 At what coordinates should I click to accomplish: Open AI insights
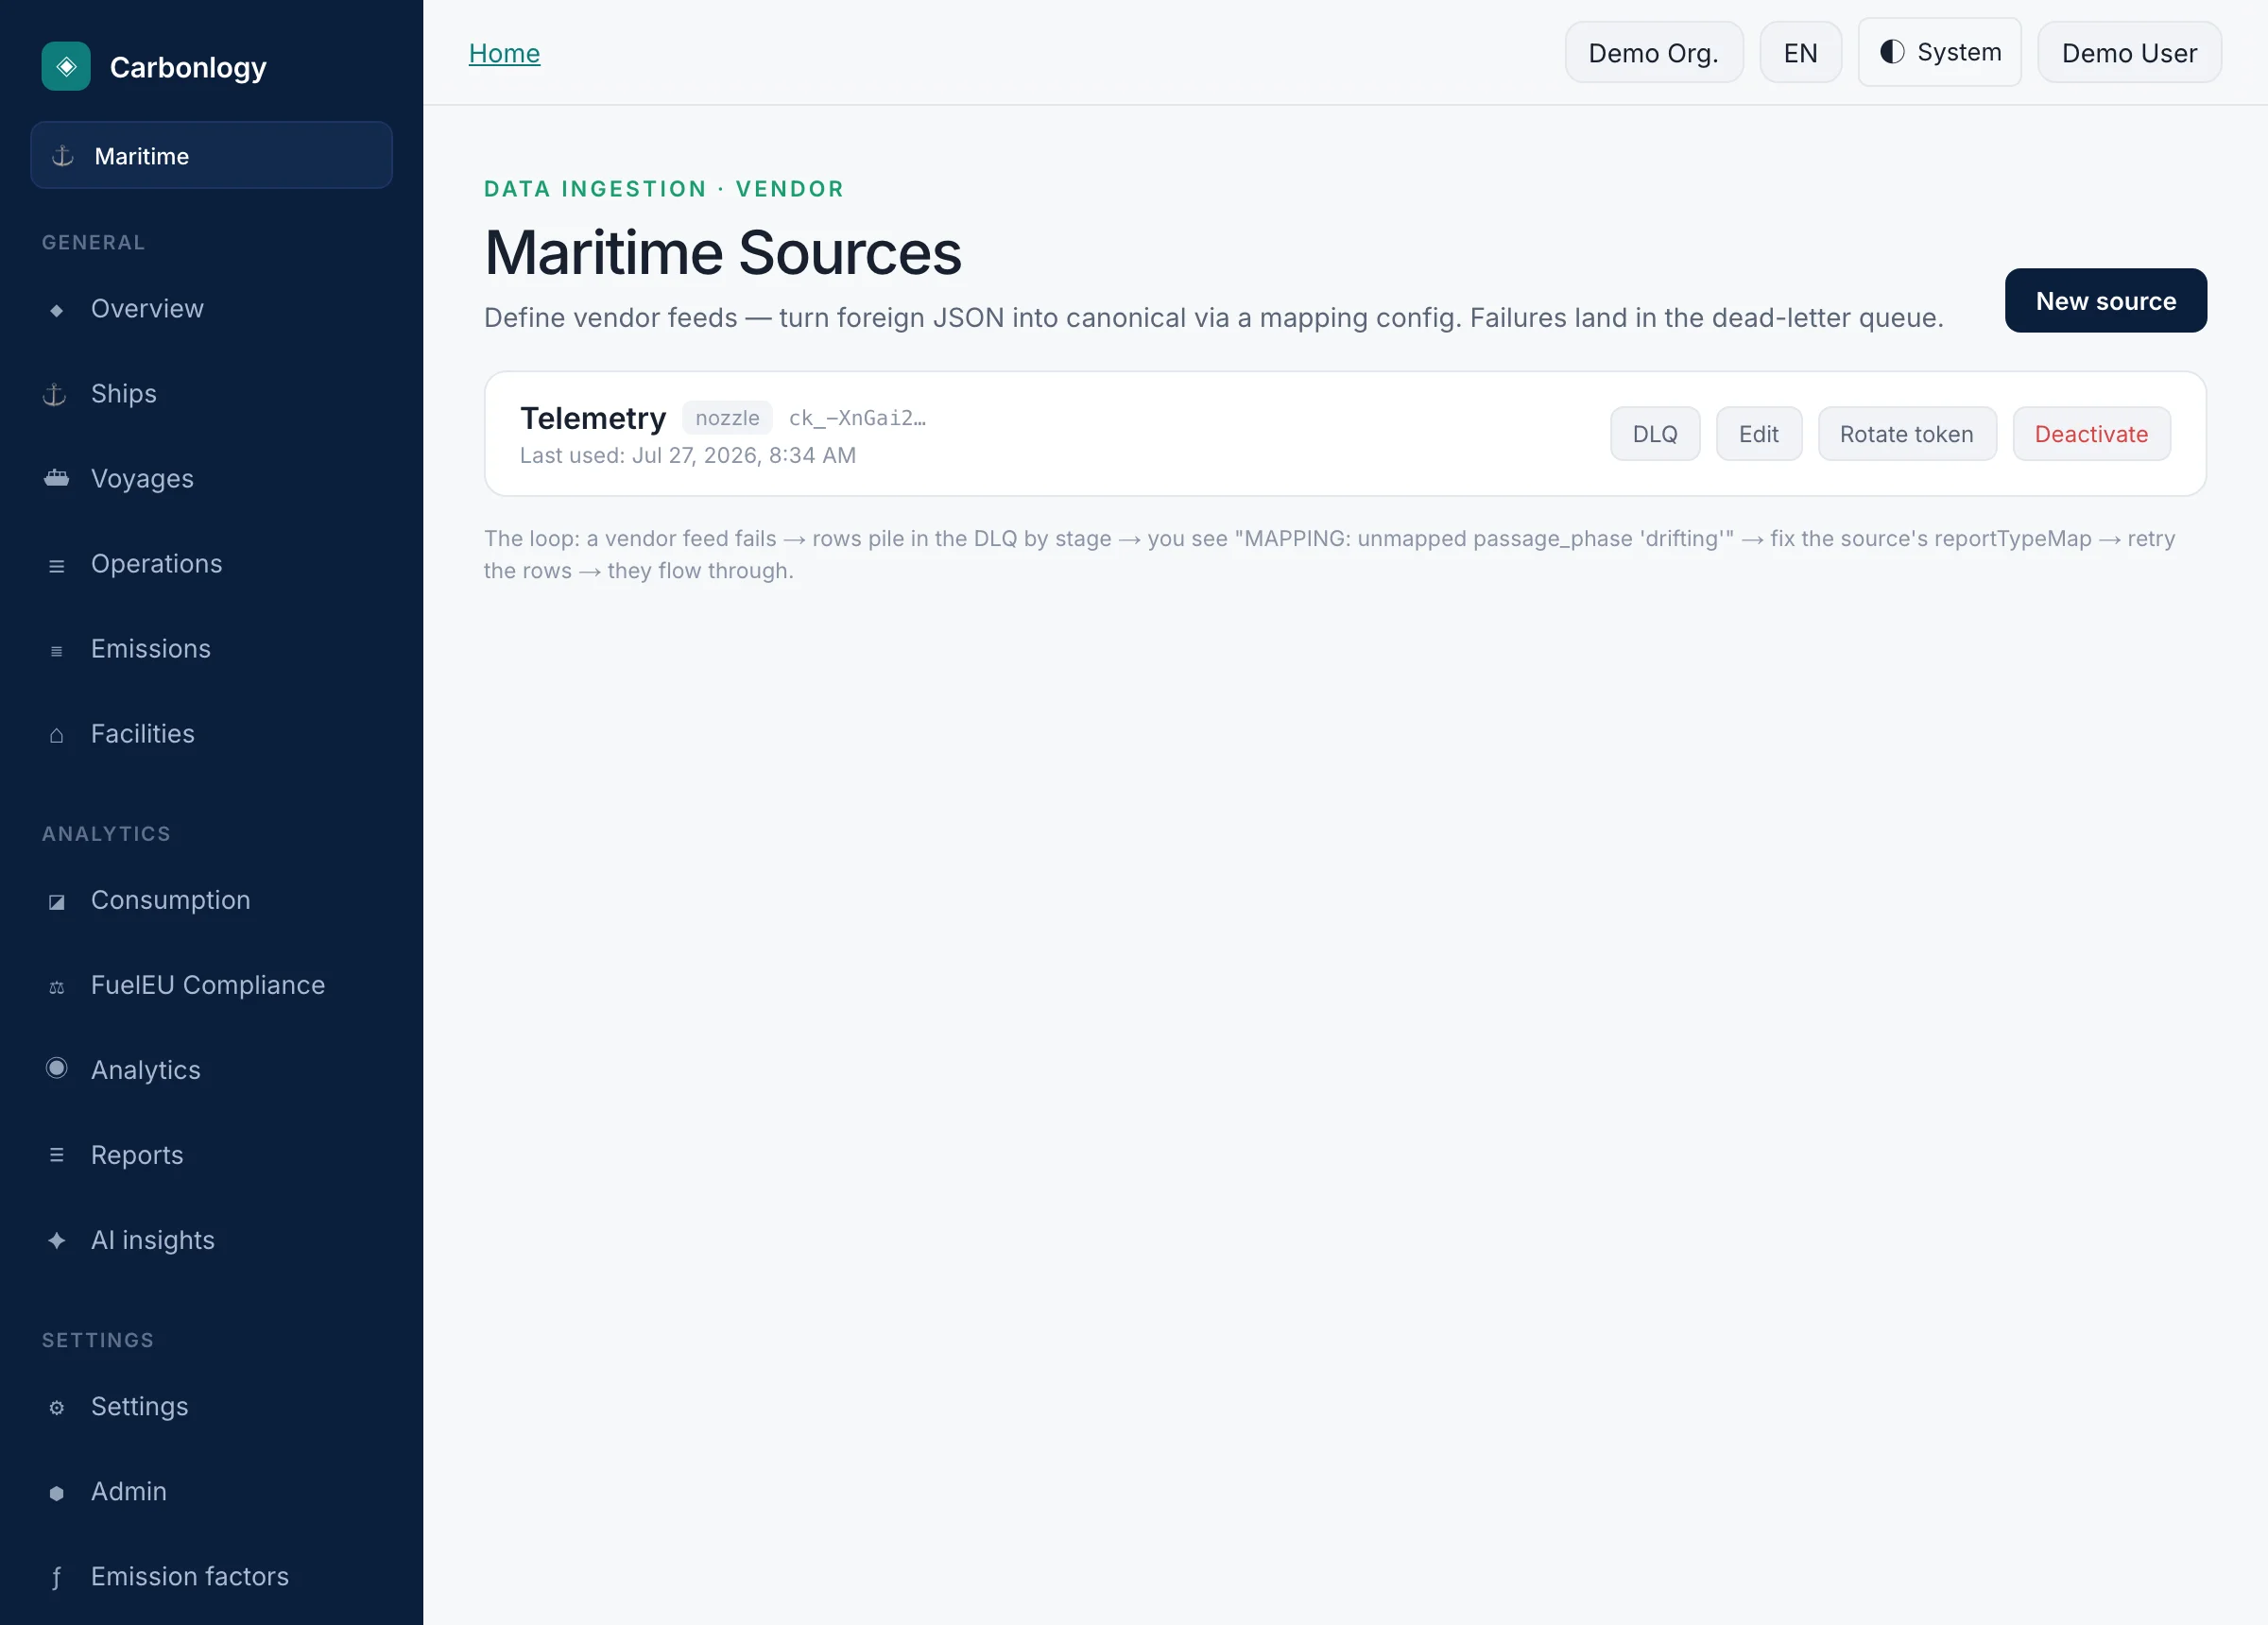point(211,1240)
